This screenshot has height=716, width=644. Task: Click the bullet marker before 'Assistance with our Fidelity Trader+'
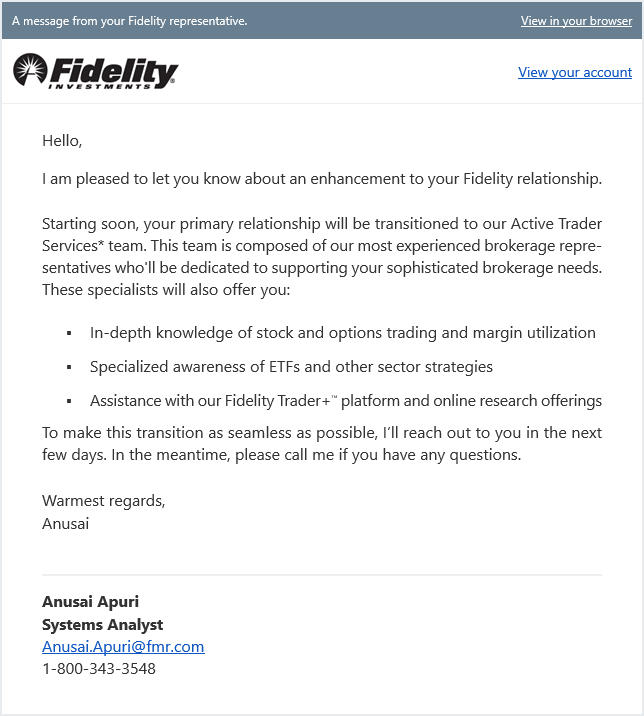(x=69, y=401)
